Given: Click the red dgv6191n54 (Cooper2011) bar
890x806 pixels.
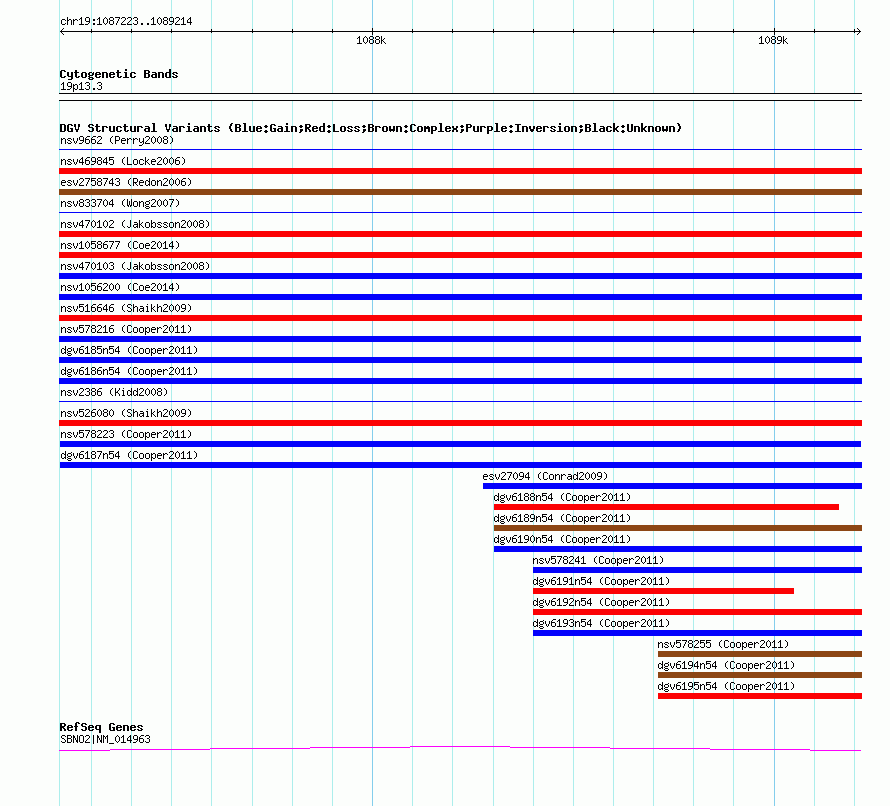Looking at the screenshot, I should [663, 591].
